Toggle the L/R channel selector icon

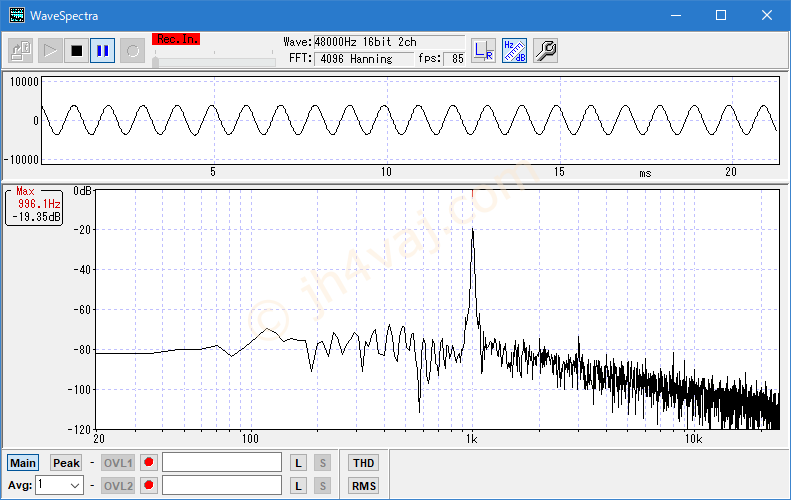(x=483, y=50)
